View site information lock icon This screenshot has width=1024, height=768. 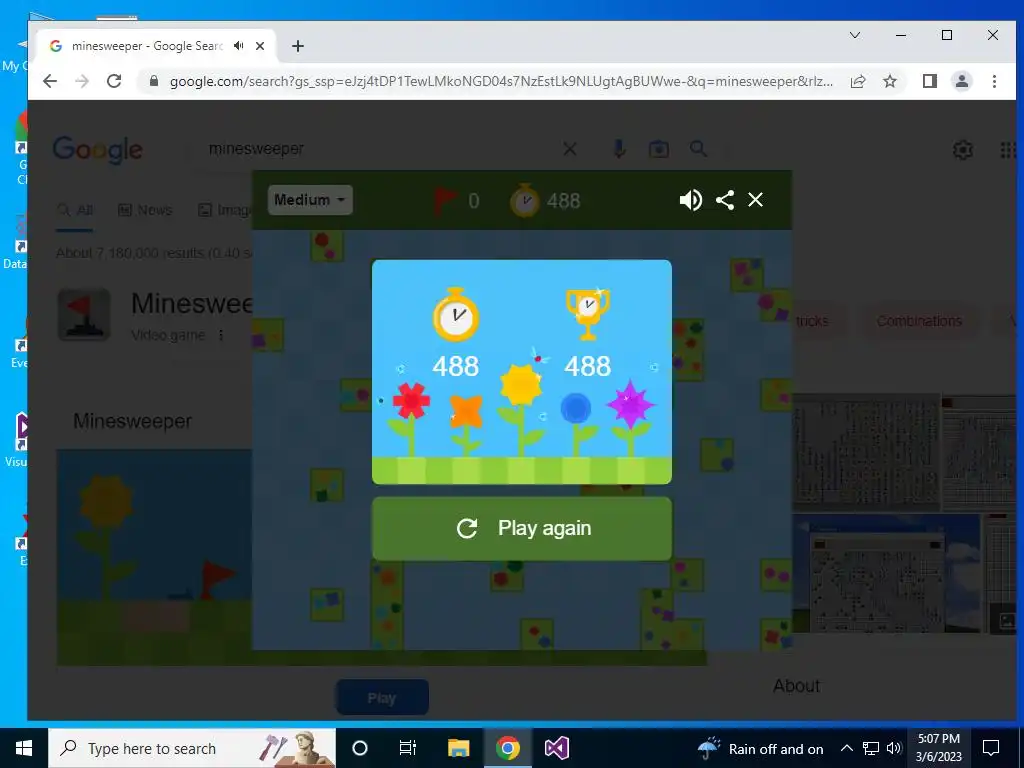pos(154,81)
